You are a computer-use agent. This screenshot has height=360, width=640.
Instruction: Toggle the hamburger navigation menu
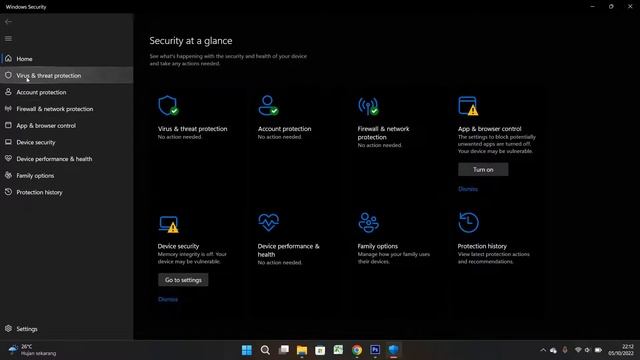point(8,39)
